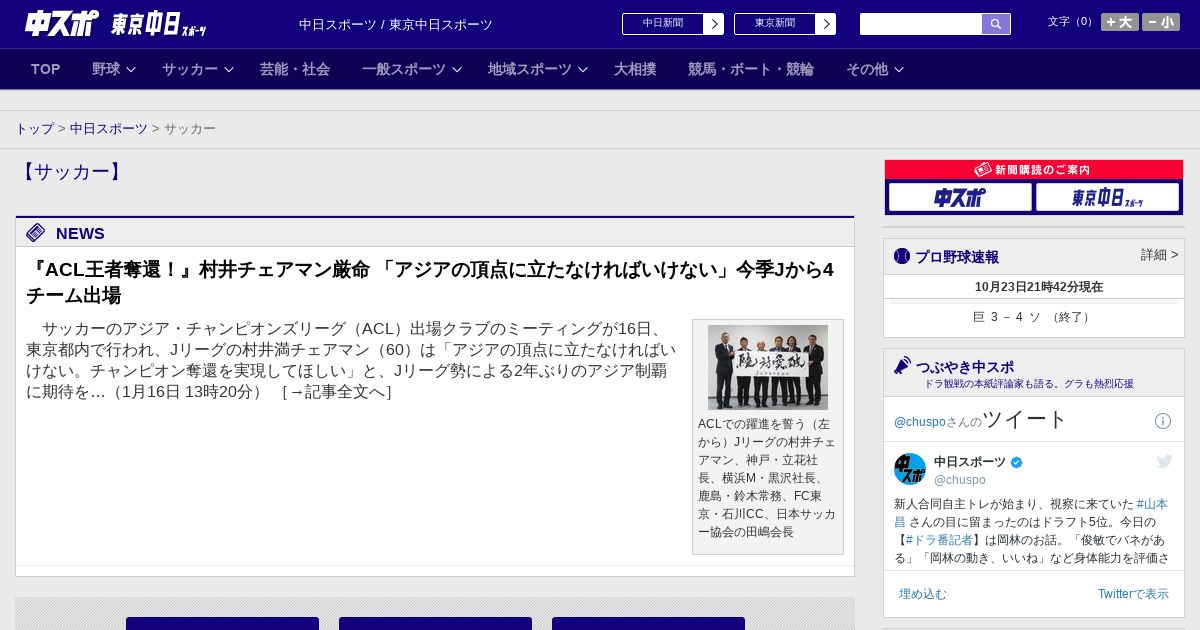Viewport: 1200px width, 630px height.
Task: Click 埋め込む embed link
Action: pyautogui.click(x=922, y=594)
